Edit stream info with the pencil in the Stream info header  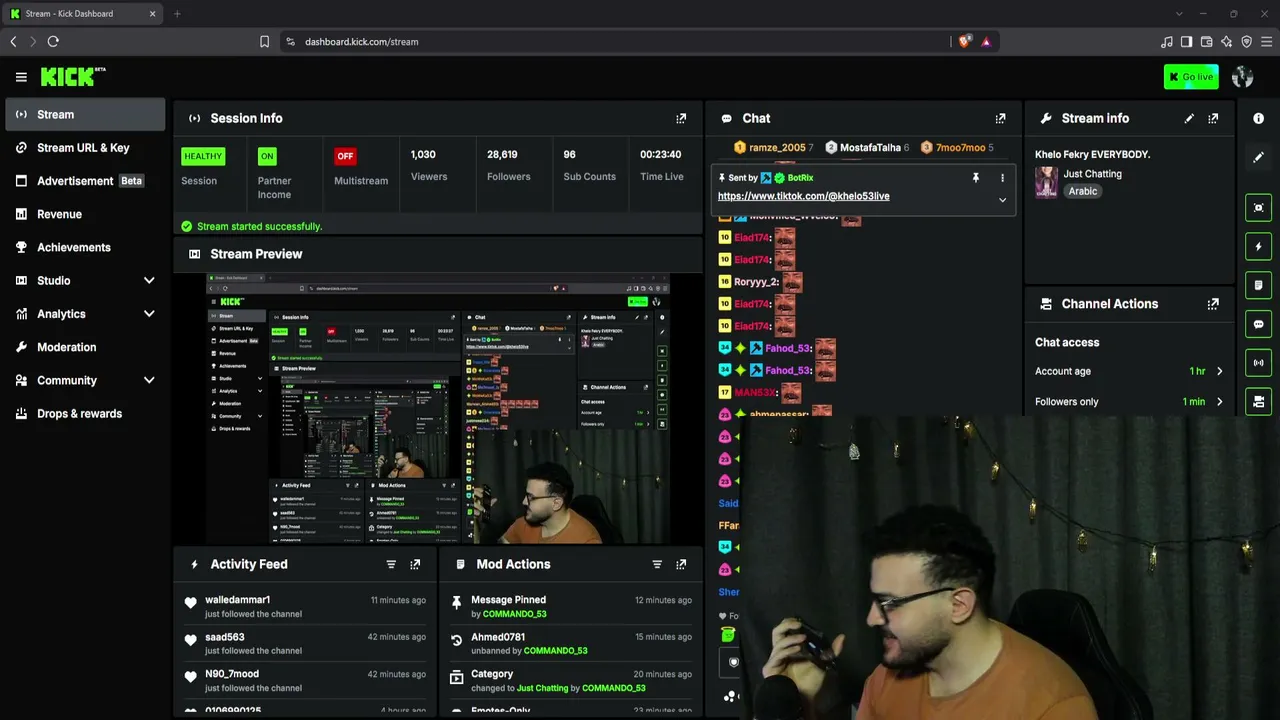tap(1189, 118)
